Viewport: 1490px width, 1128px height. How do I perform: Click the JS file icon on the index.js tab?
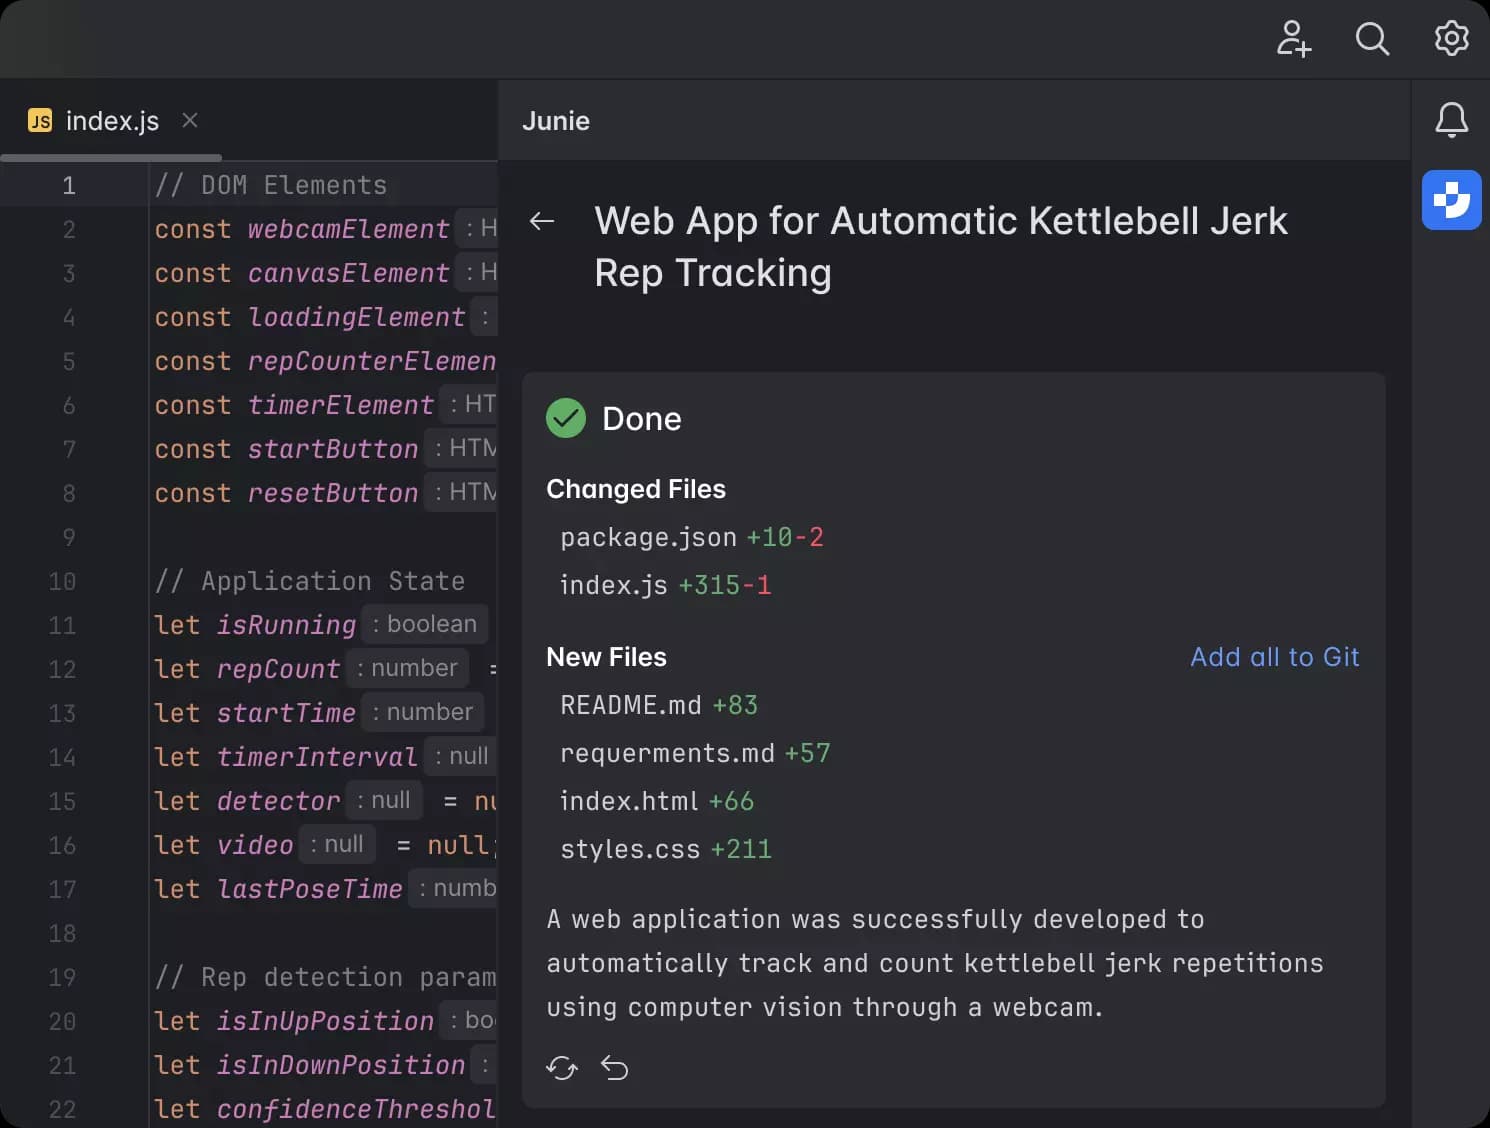tap(39, 120)
